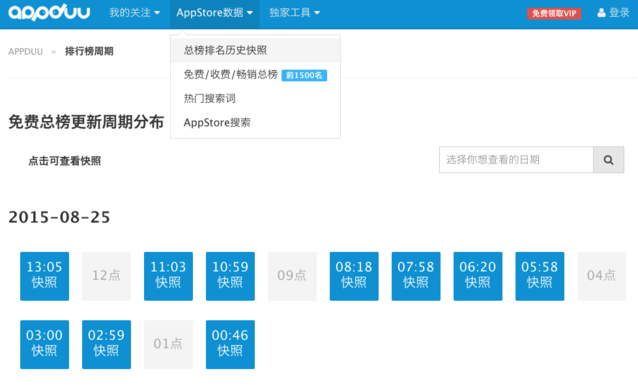The image size is (638, 386).
Task: Open the 03:00 快照 snapshot
Action: [45, 345]
